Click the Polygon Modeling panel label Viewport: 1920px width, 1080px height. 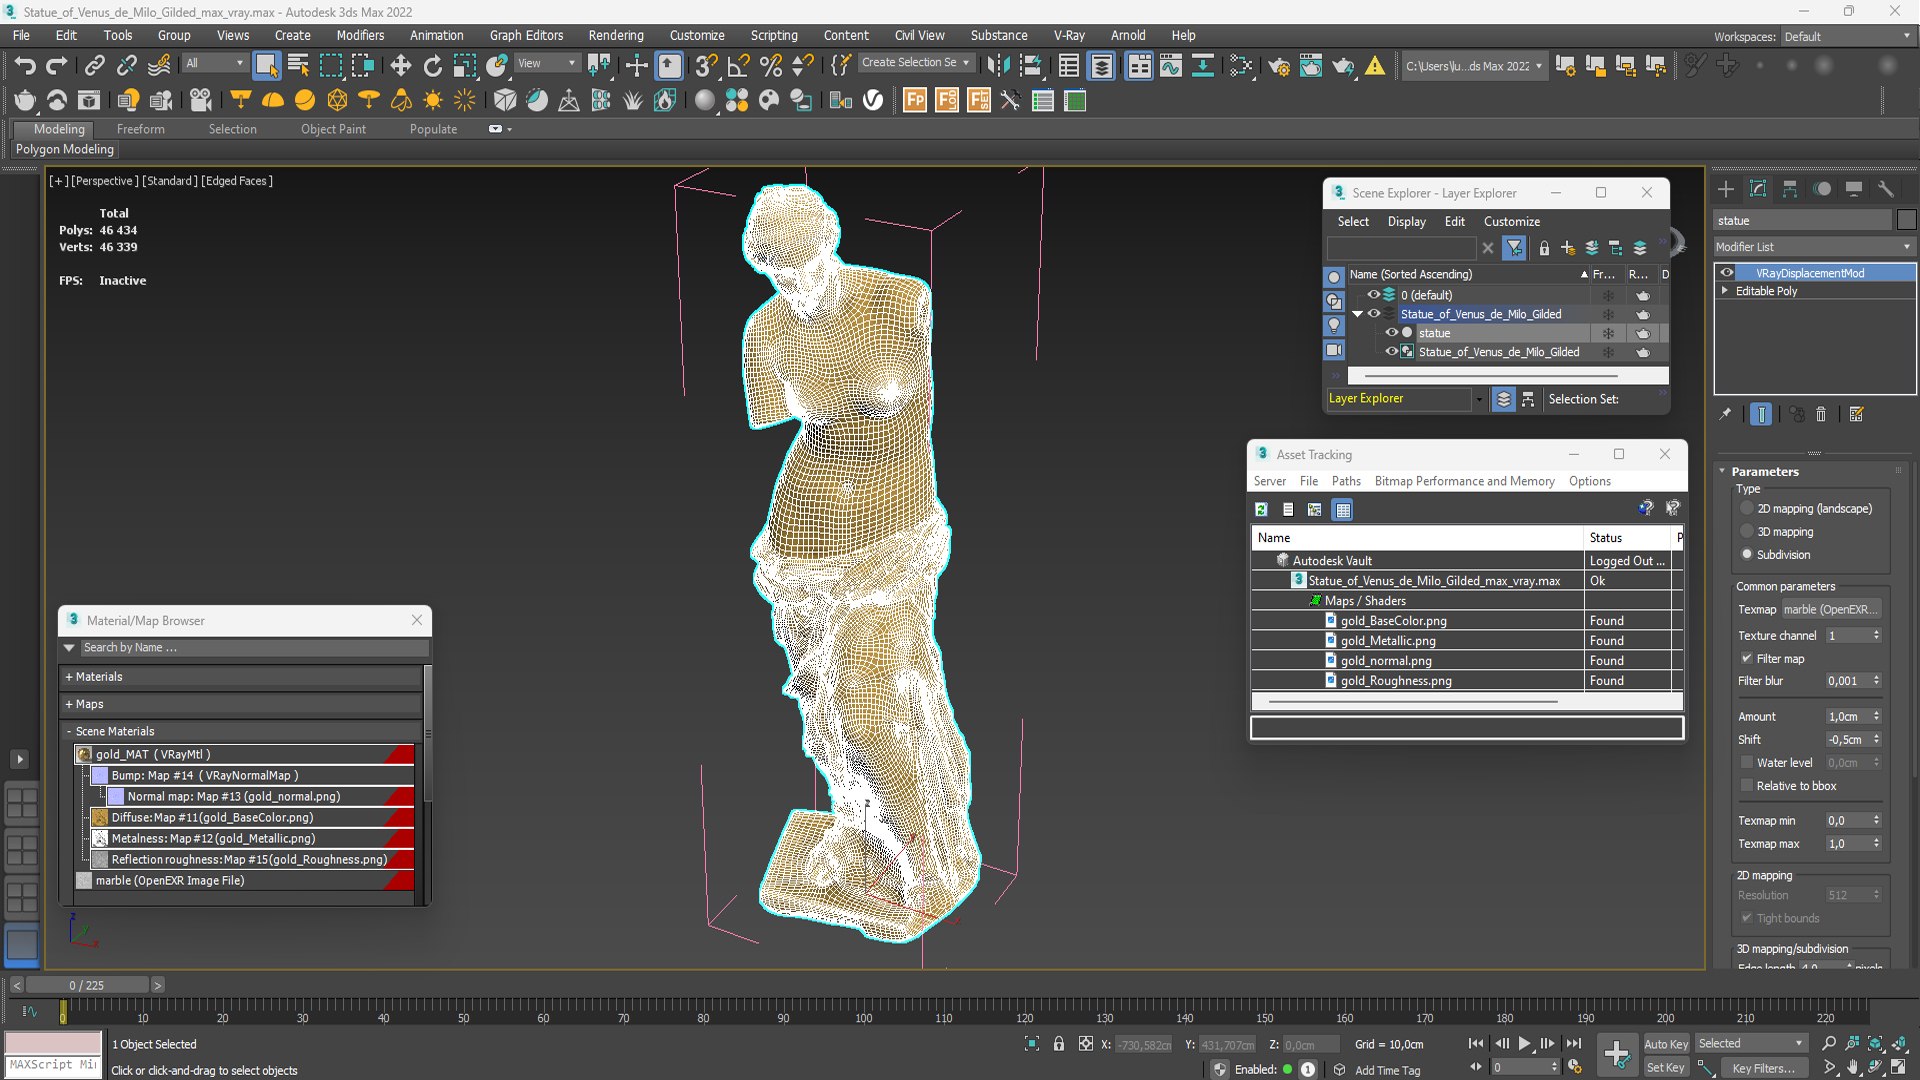[65, 149]
